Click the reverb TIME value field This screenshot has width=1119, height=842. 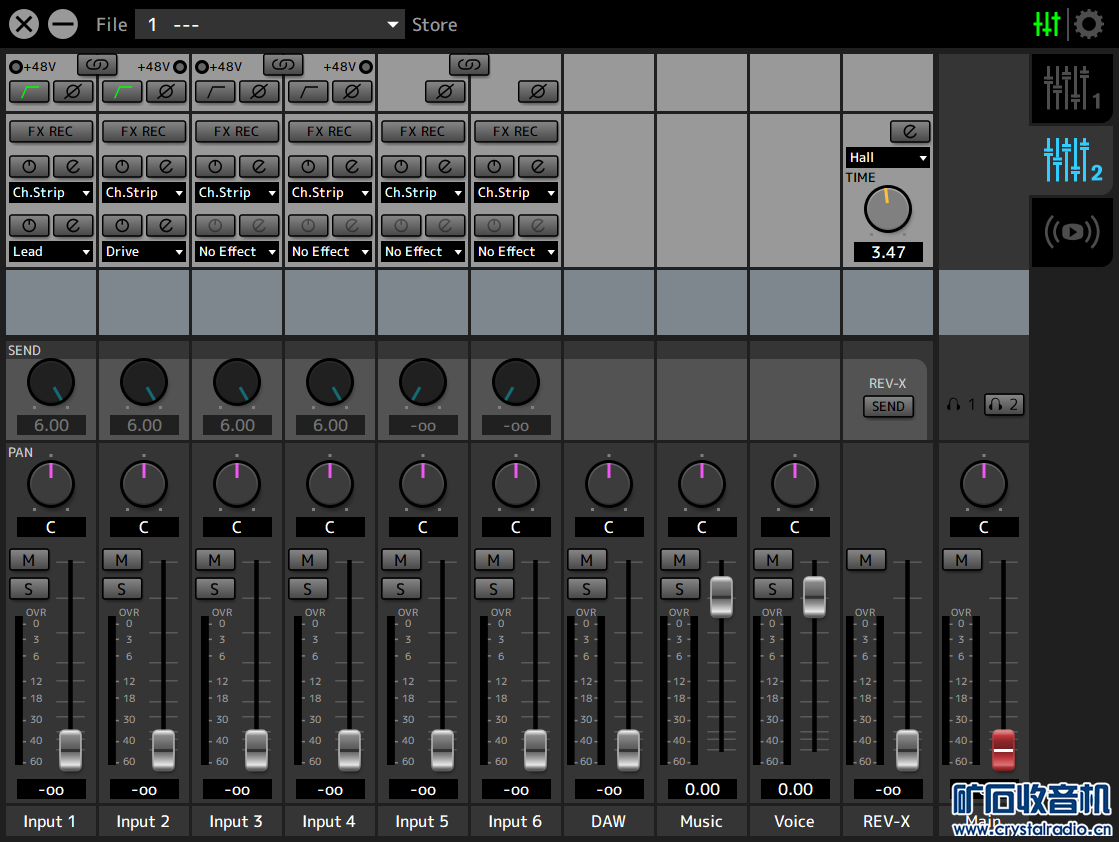(x=888, y=252)
